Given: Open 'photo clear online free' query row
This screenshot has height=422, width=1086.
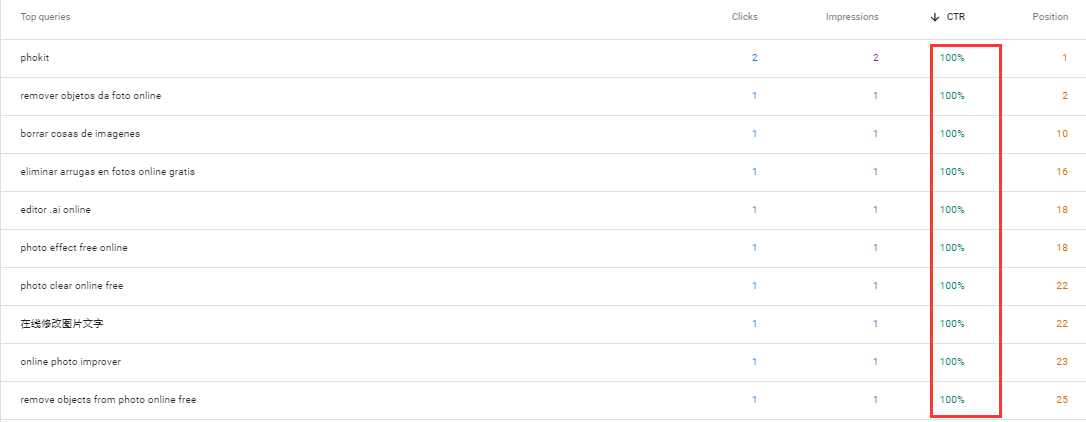Looking at the screenshot, I should 72,286.
